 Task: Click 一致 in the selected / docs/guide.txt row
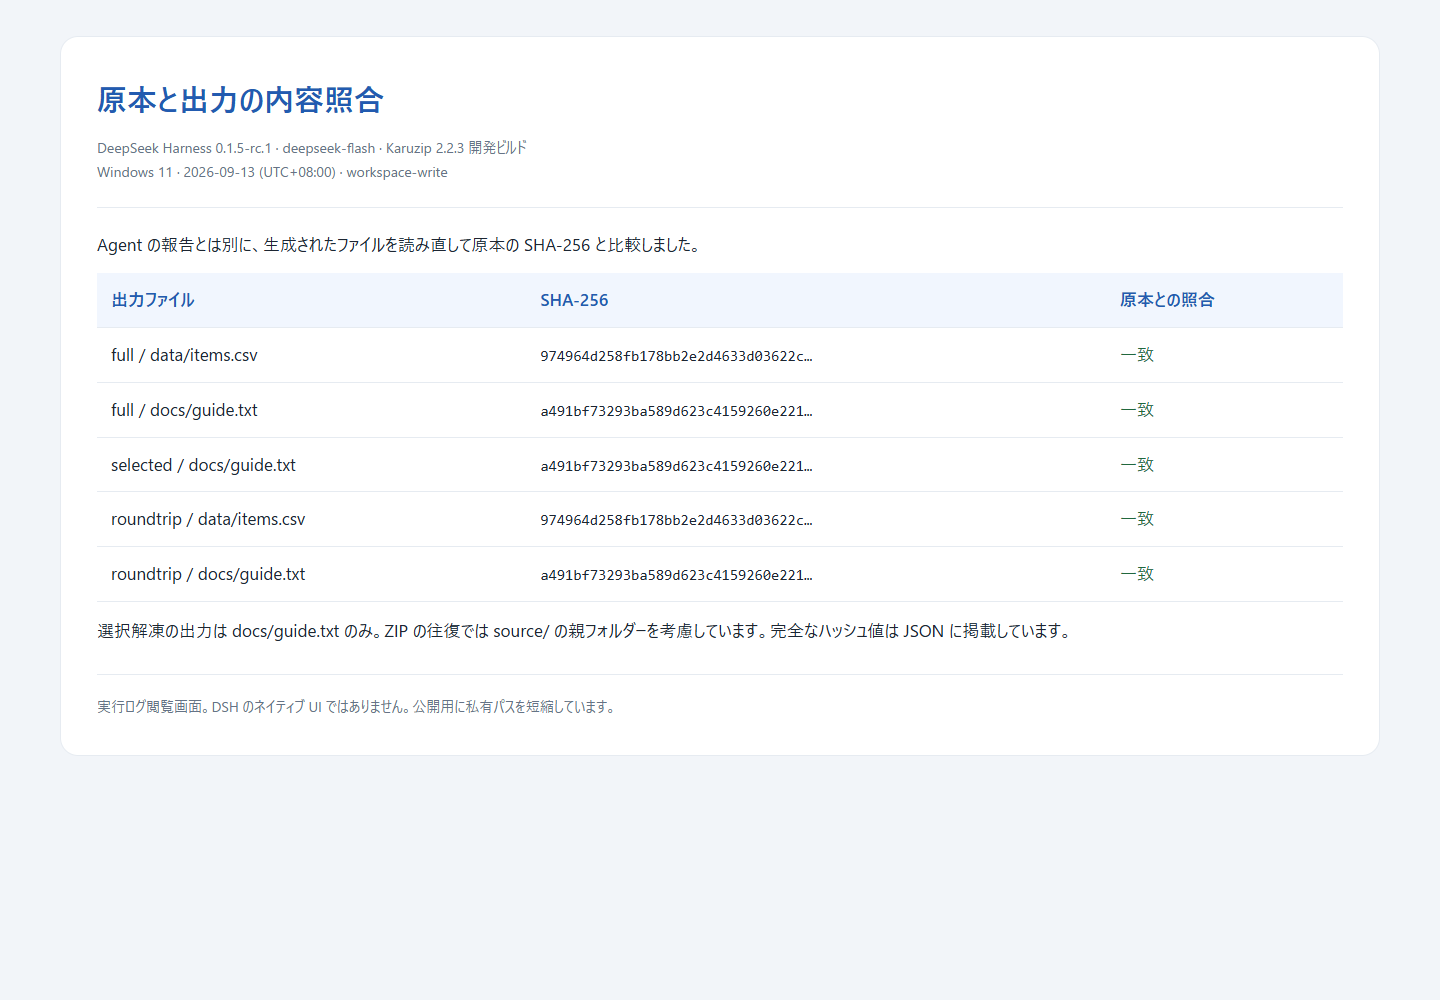(1137, 465)
